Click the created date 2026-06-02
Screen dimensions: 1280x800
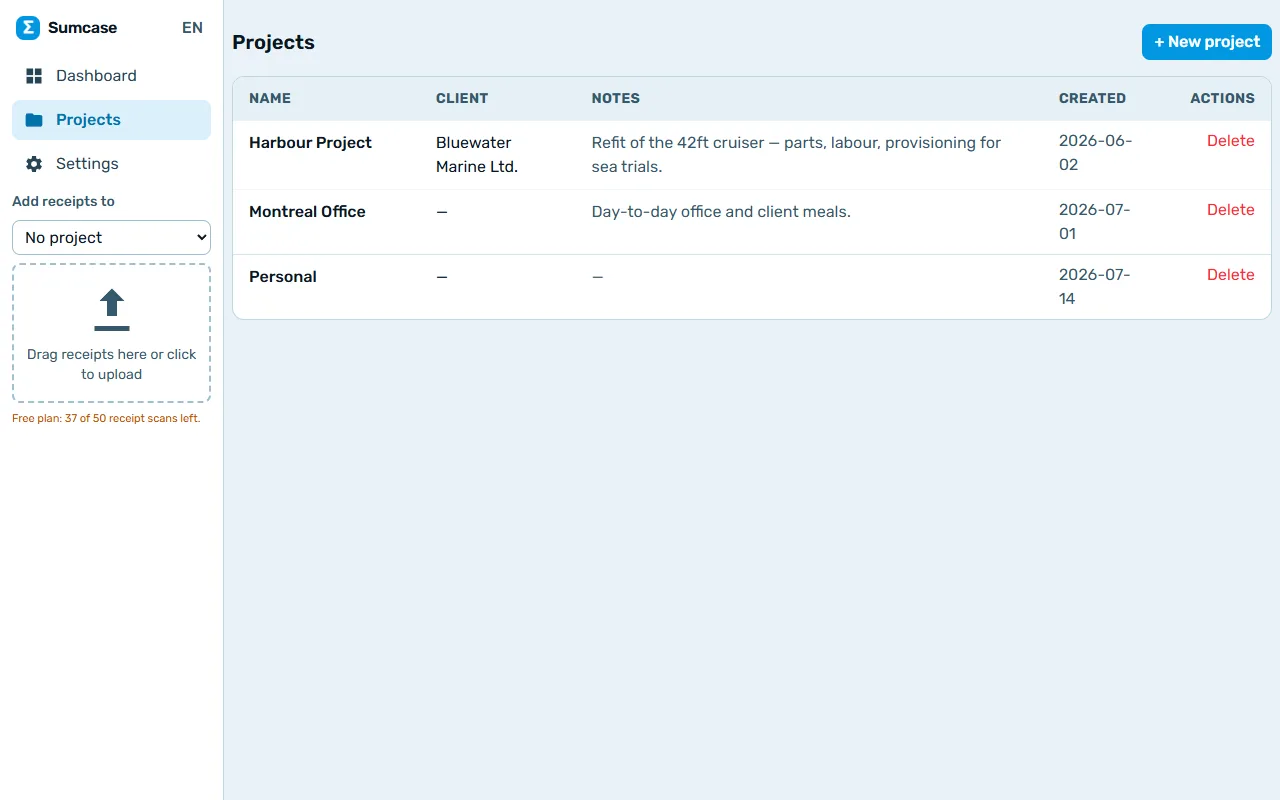tap(1096, 153)
